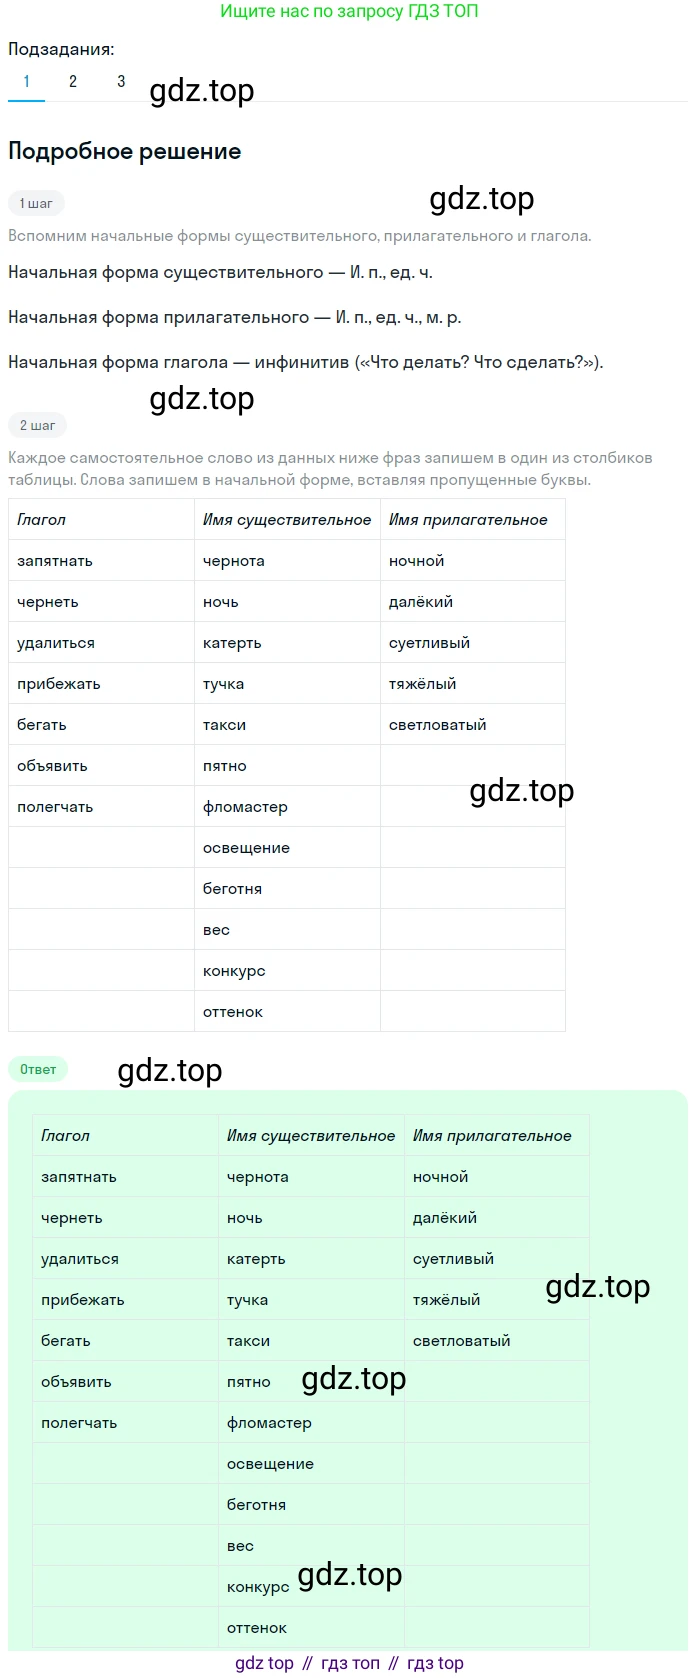Click gdz.top watermark beside the subtask tabs
The image size is (700, 1678).
pos(201,91)
